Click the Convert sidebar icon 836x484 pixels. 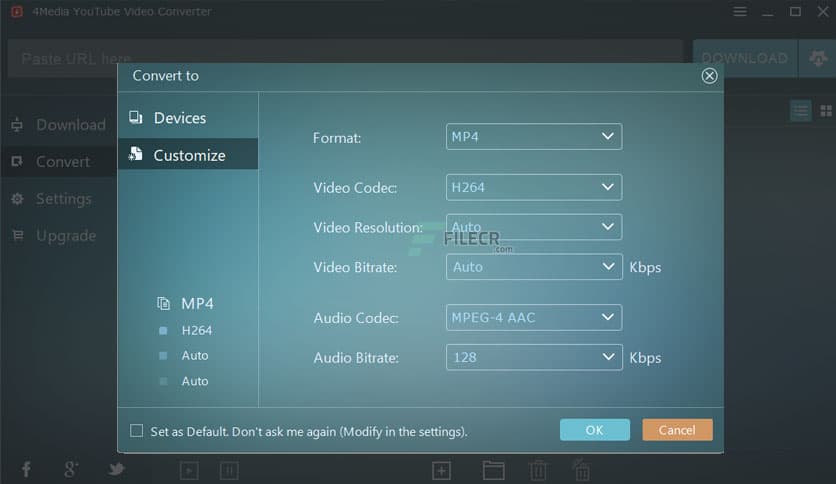pyautogui.click(x=17, y=161)
